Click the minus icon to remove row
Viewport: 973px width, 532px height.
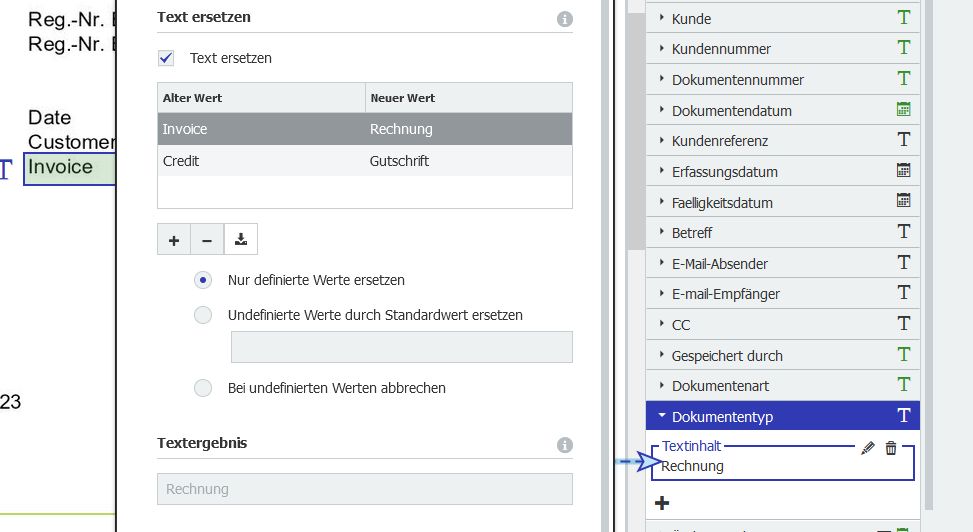pos(207,240)
